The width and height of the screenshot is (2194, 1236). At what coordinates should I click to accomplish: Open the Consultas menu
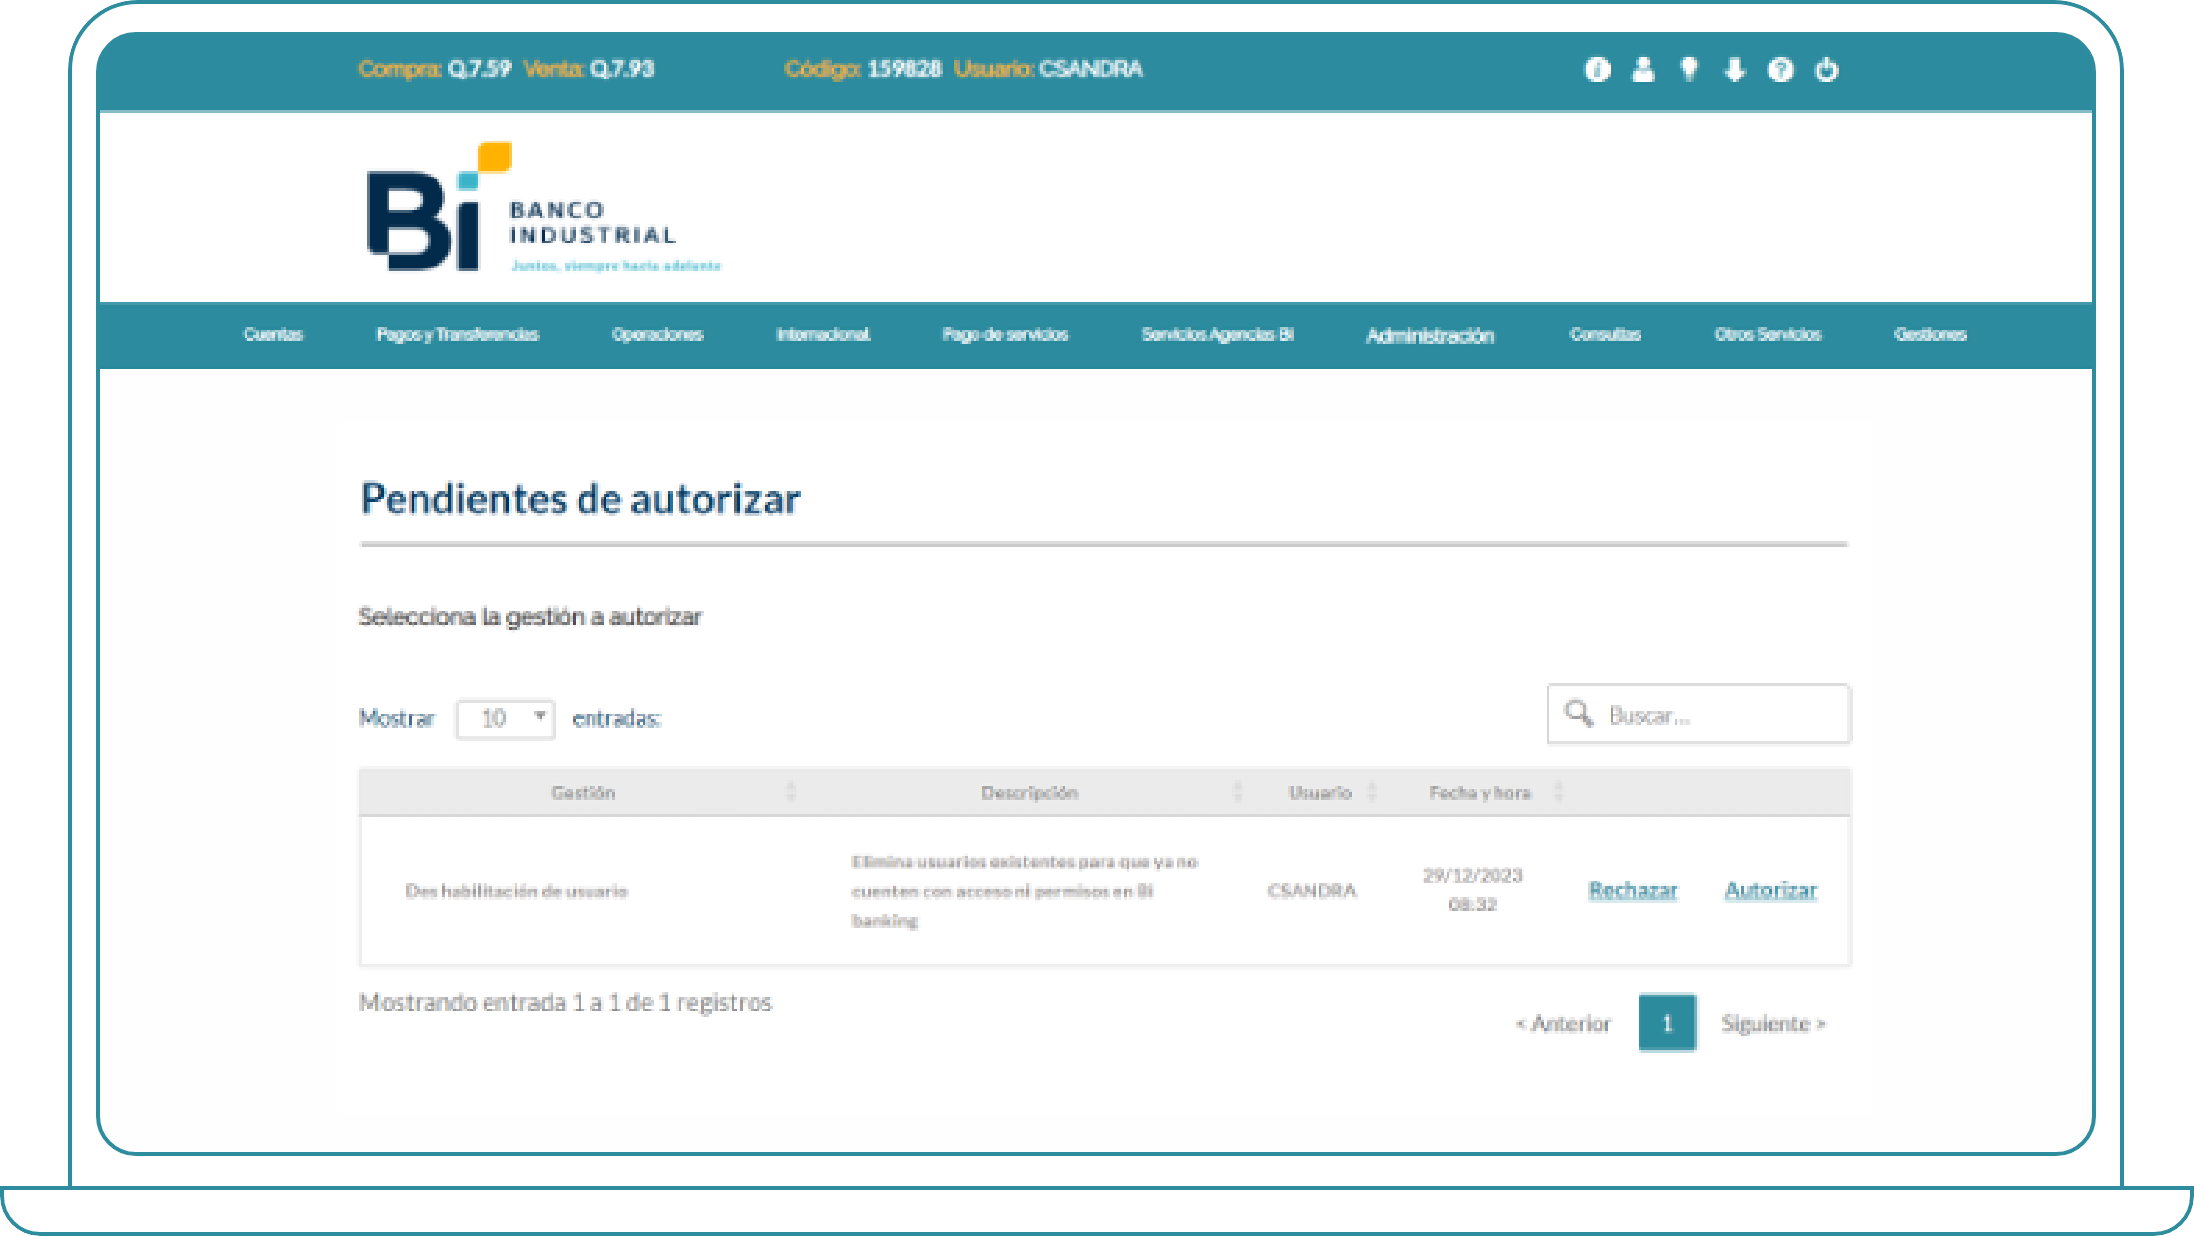[x=1605, y=334]
